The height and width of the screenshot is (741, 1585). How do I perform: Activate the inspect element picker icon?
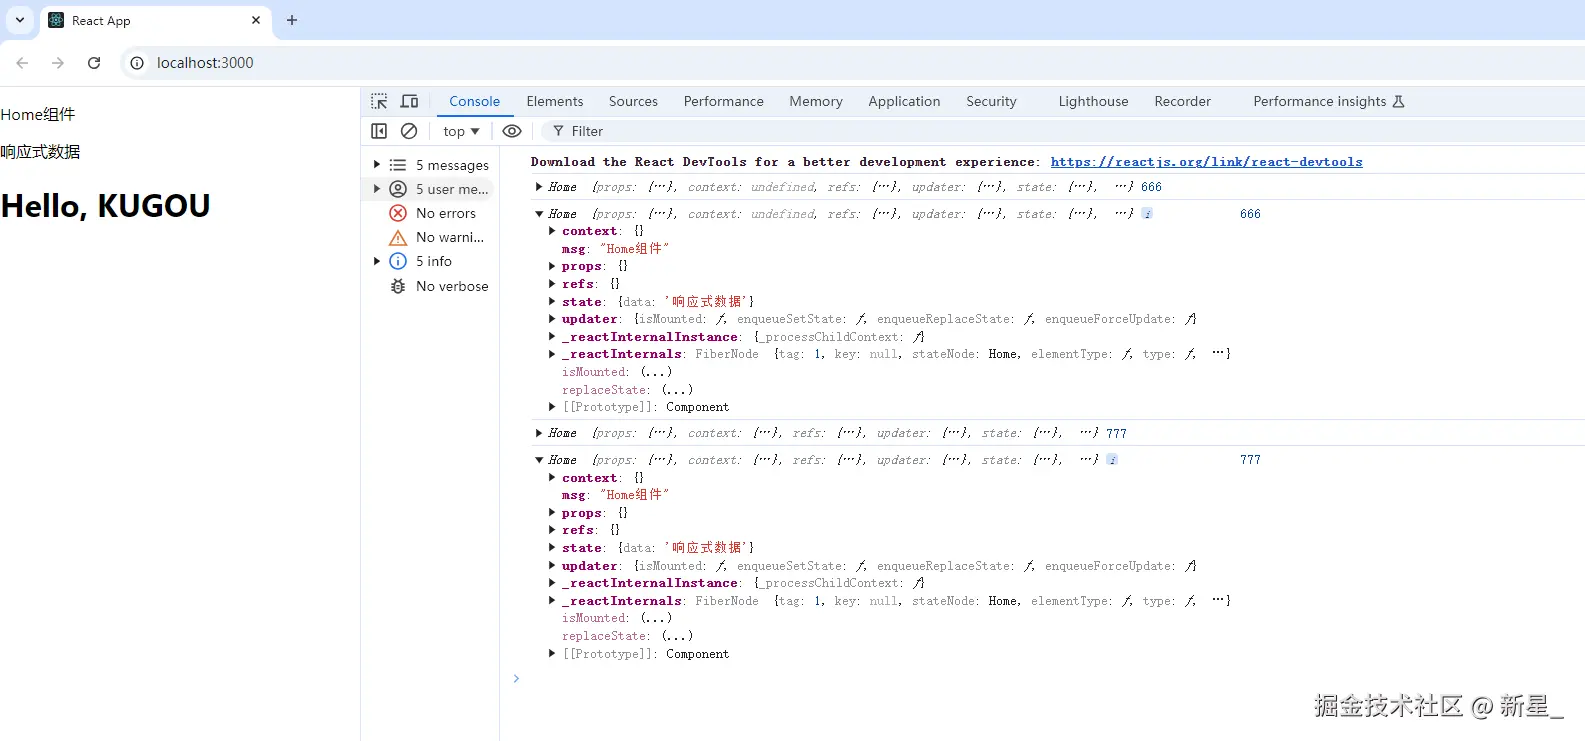[x=379, y=101]
